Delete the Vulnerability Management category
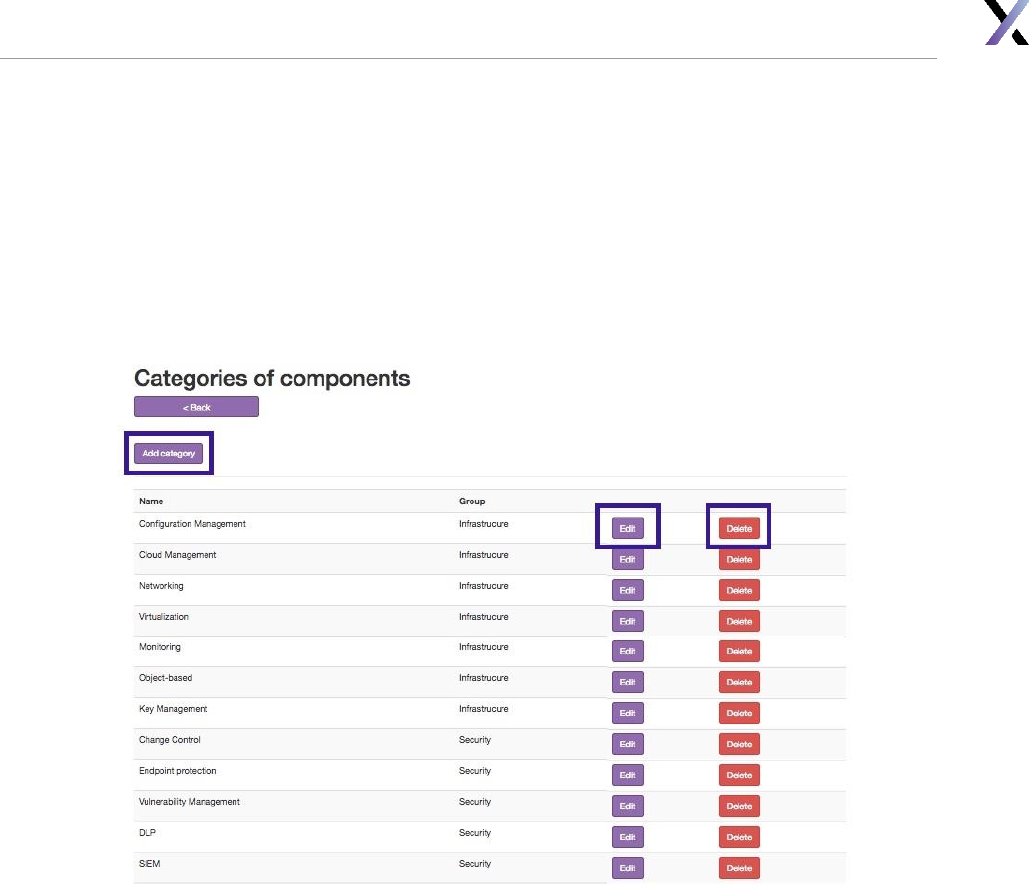This screenshot has width=1029, height=884. point(739,807)
